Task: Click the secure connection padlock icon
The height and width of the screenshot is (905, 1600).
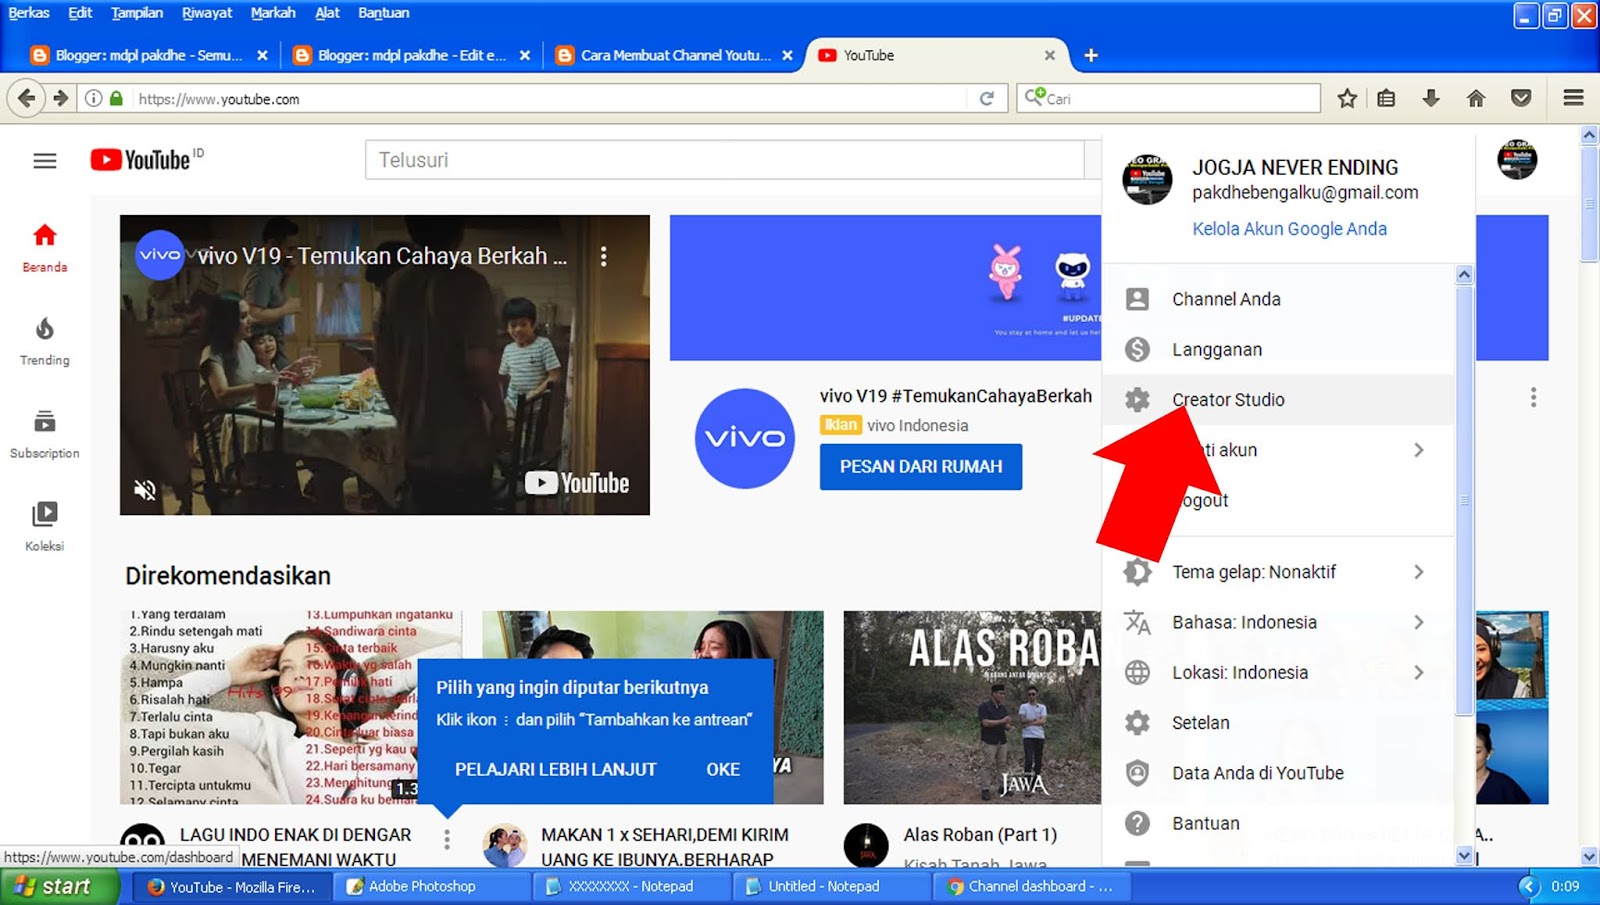Action: [116, 98]
